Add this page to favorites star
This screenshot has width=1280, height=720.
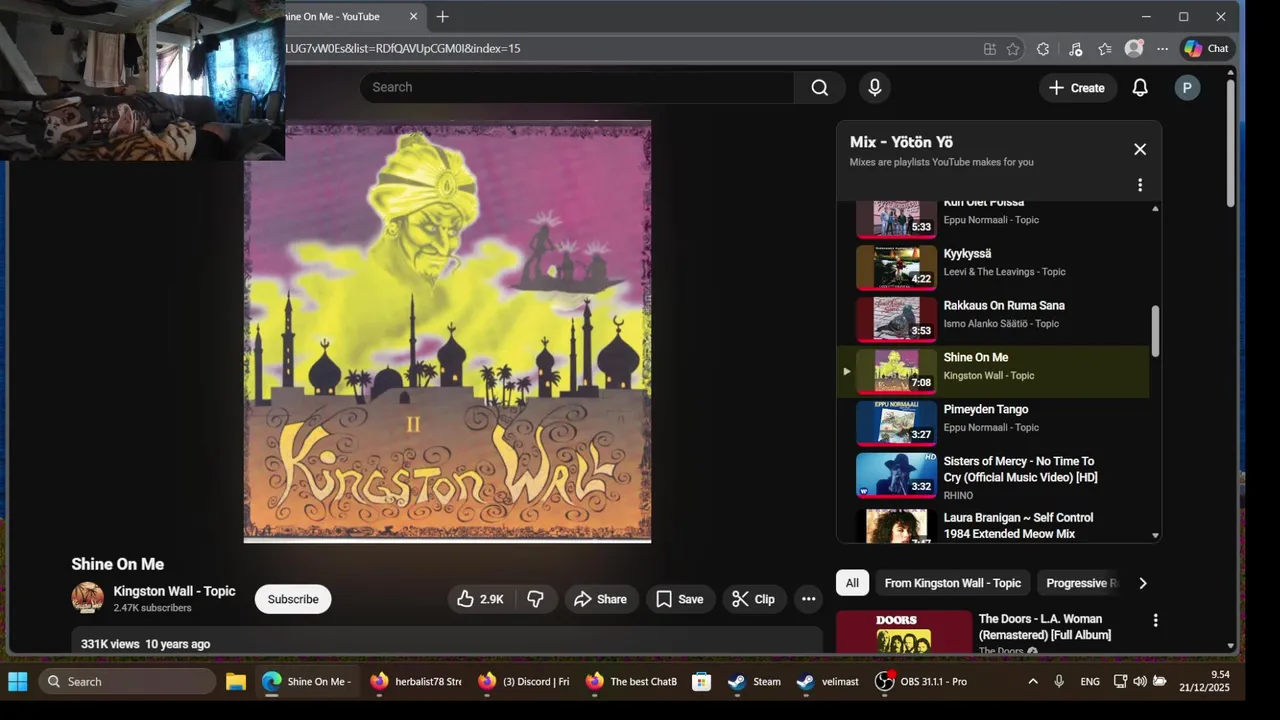click(1013, 48)
